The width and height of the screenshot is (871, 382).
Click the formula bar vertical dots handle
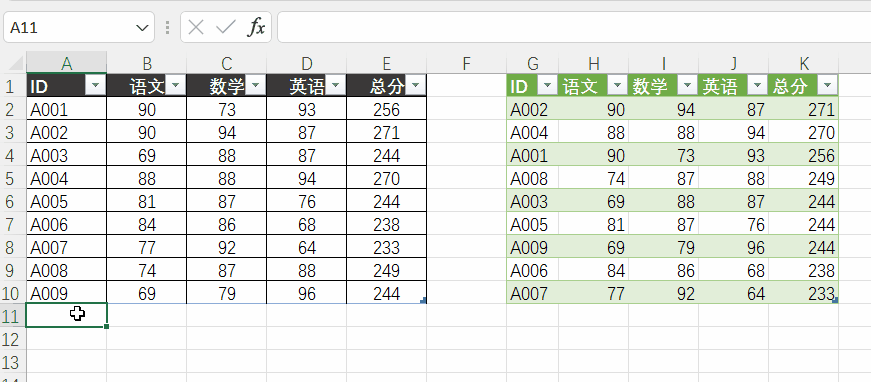click(167, 27)
